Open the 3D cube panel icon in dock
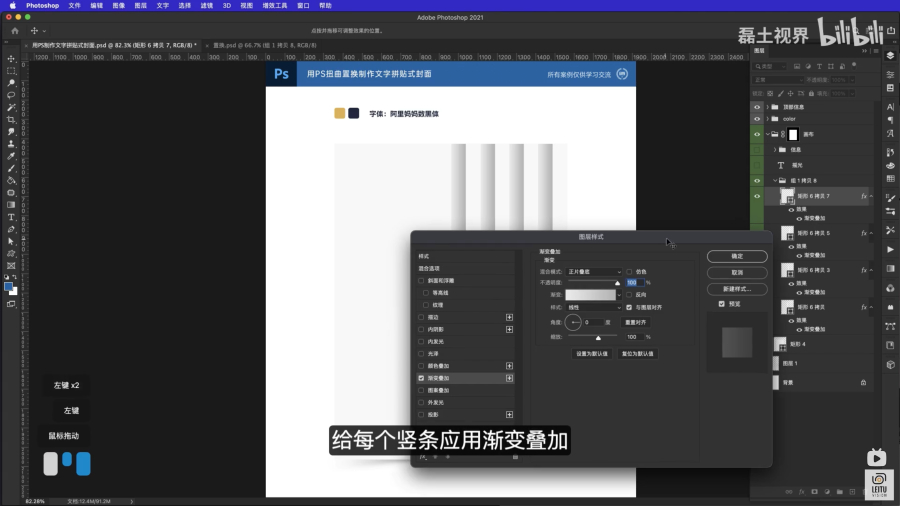 click(890, 364)
